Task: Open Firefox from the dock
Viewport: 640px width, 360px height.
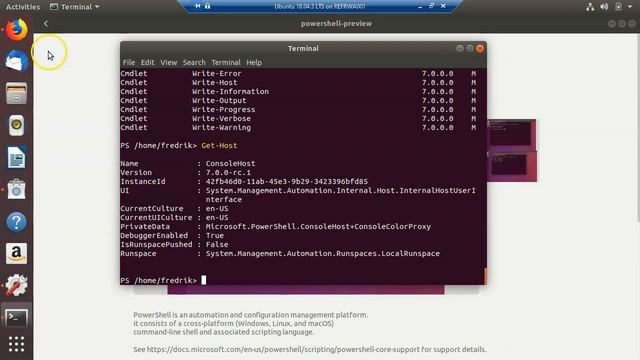Action: (16, 29)
